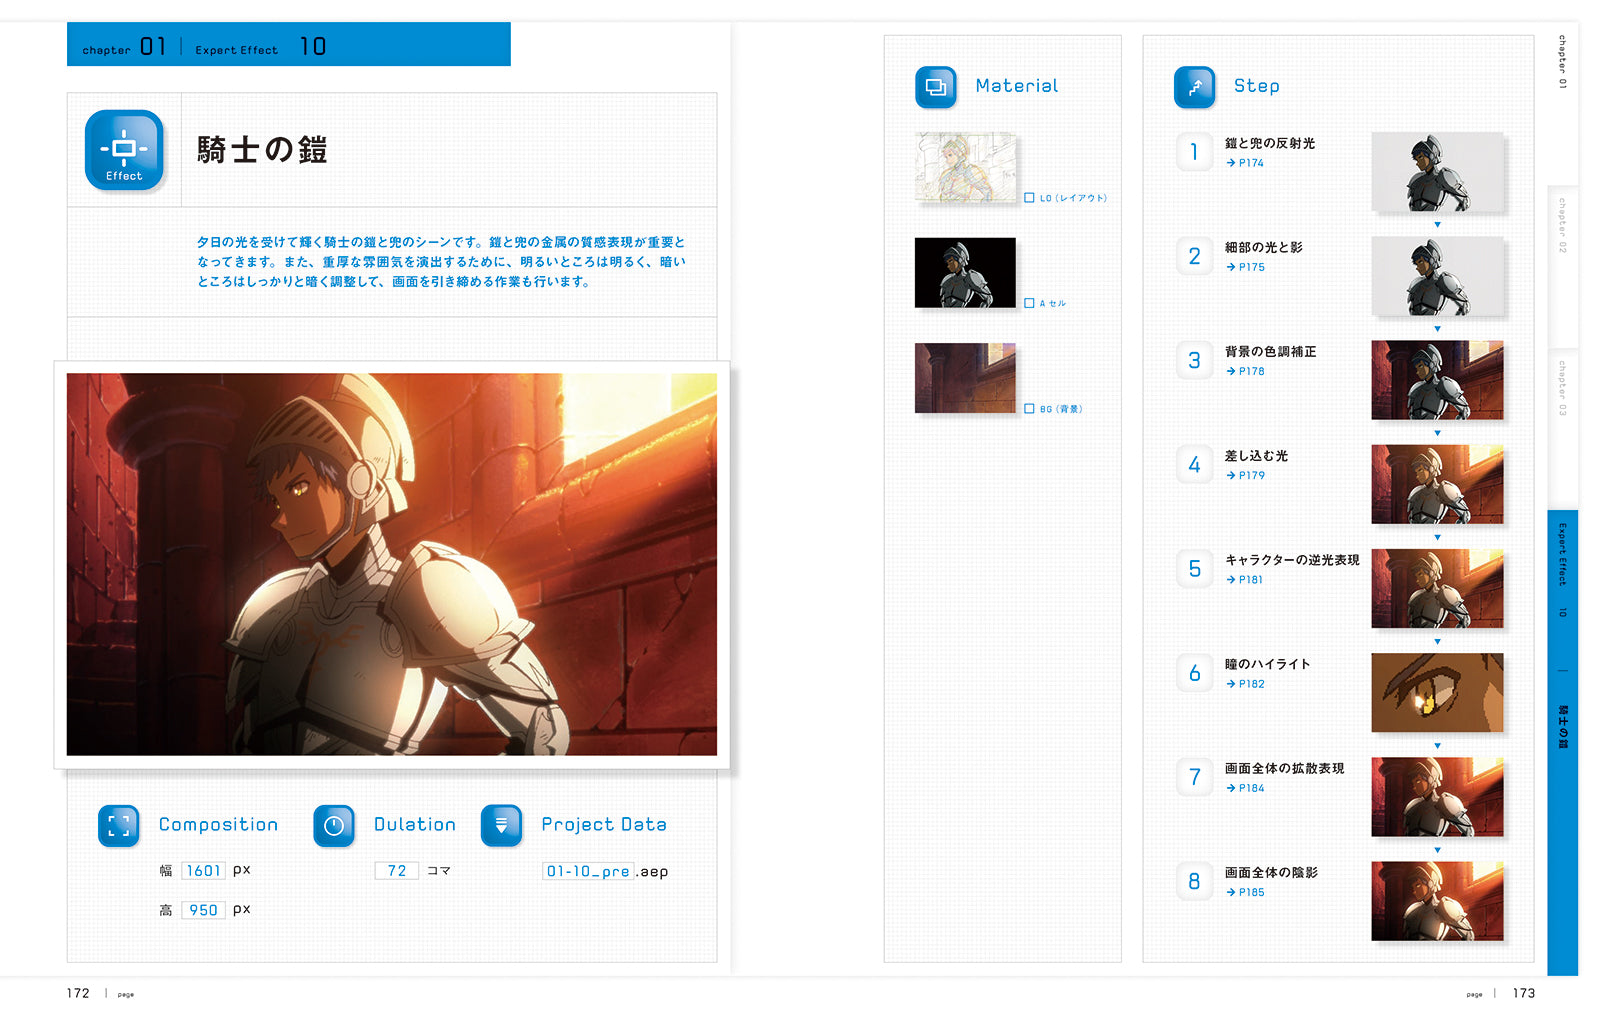Screen dimensions: 1600x1020
Task: Click step number 3 badge
Action: click(x=1194, y=360)
